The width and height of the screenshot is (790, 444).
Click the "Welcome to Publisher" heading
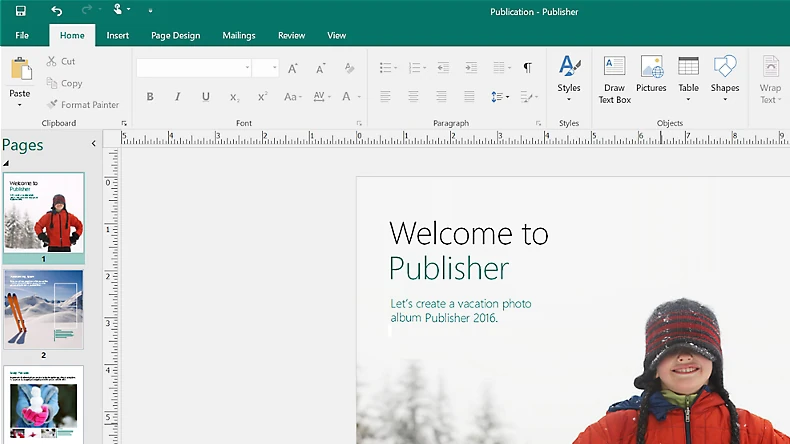point(469,250)
